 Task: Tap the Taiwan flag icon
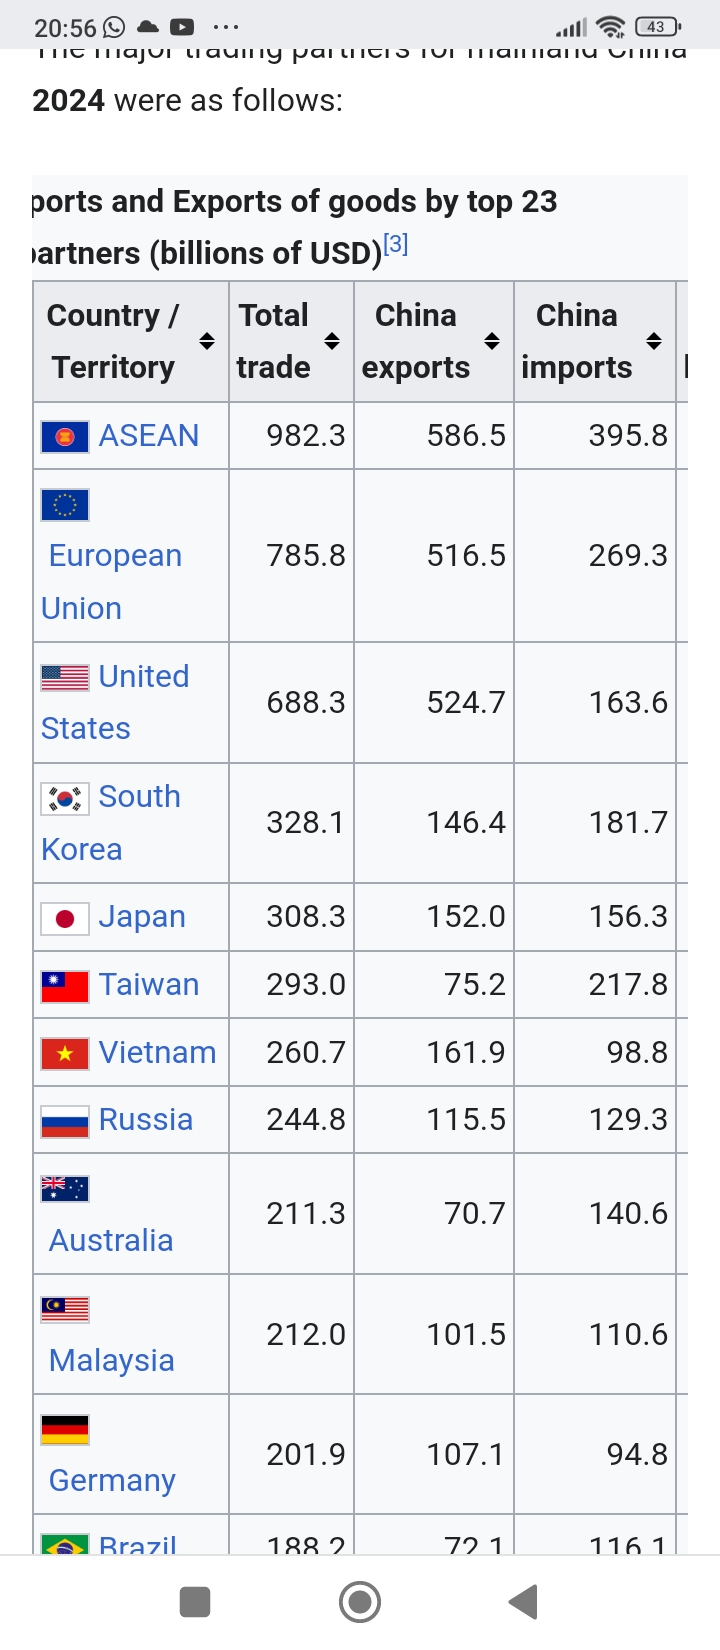(x=65, y=986)
